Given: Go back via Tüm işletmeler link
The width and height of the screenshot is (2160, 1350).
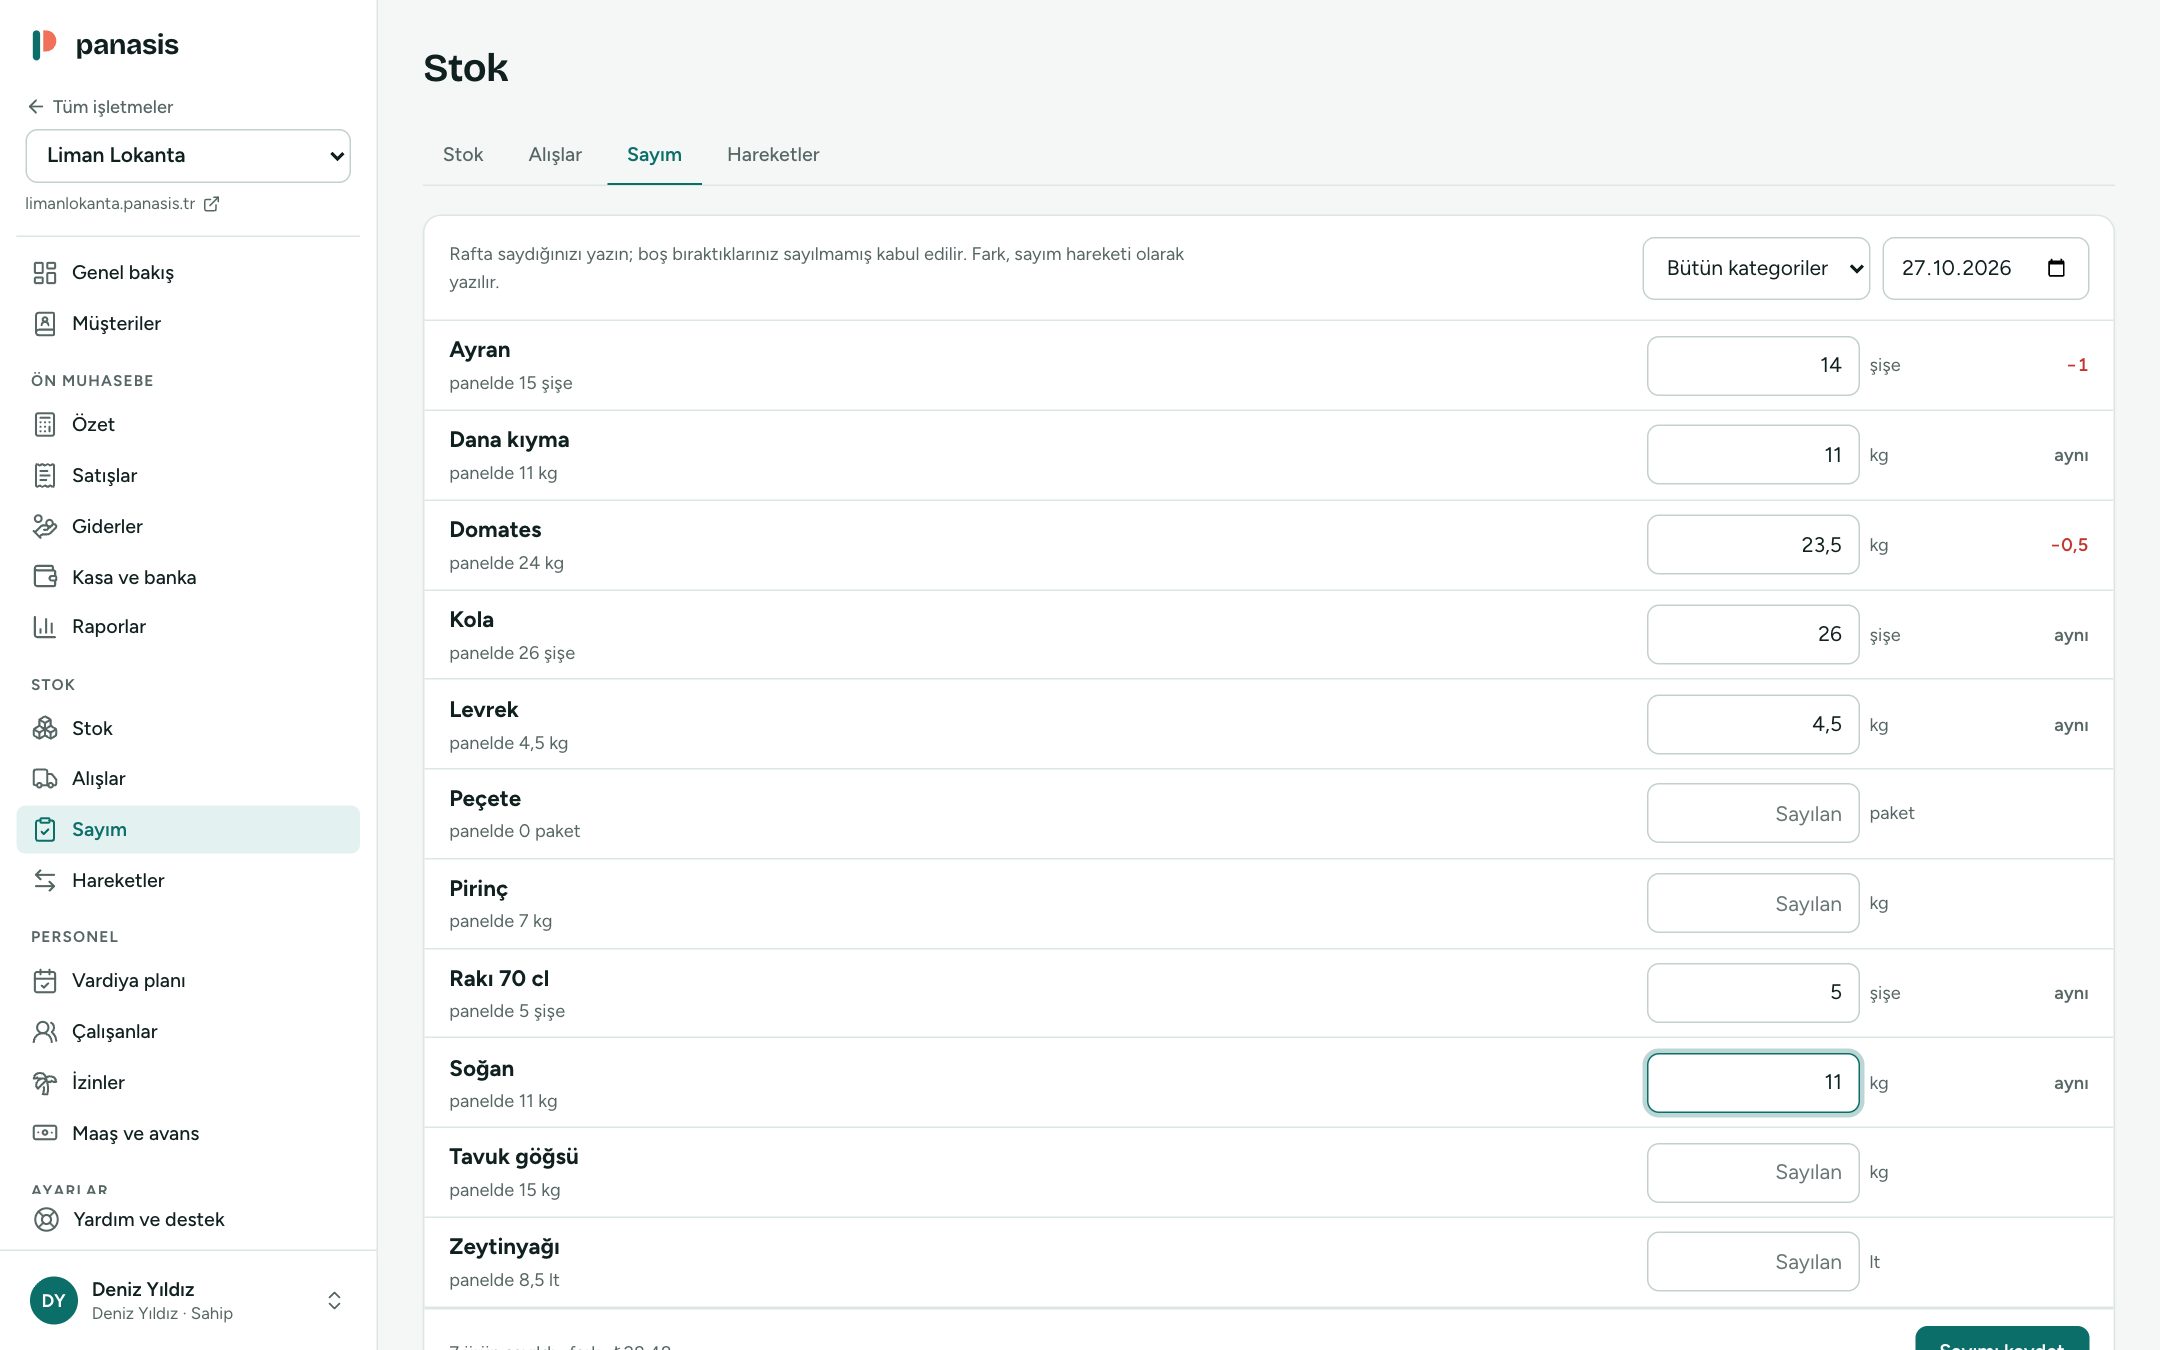Looking at the screenshot, I should pyautogui.click(x=101, y=107).
